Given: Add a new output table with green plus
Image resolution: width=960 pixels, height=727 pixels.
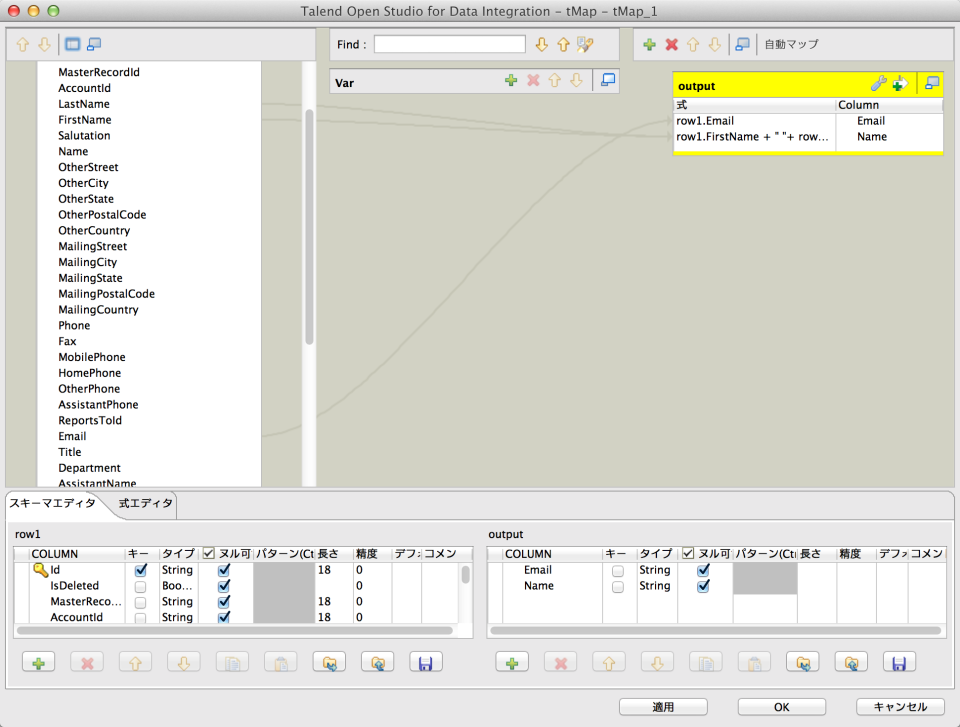Looking at the screenshot, I should tap(649, 45).
